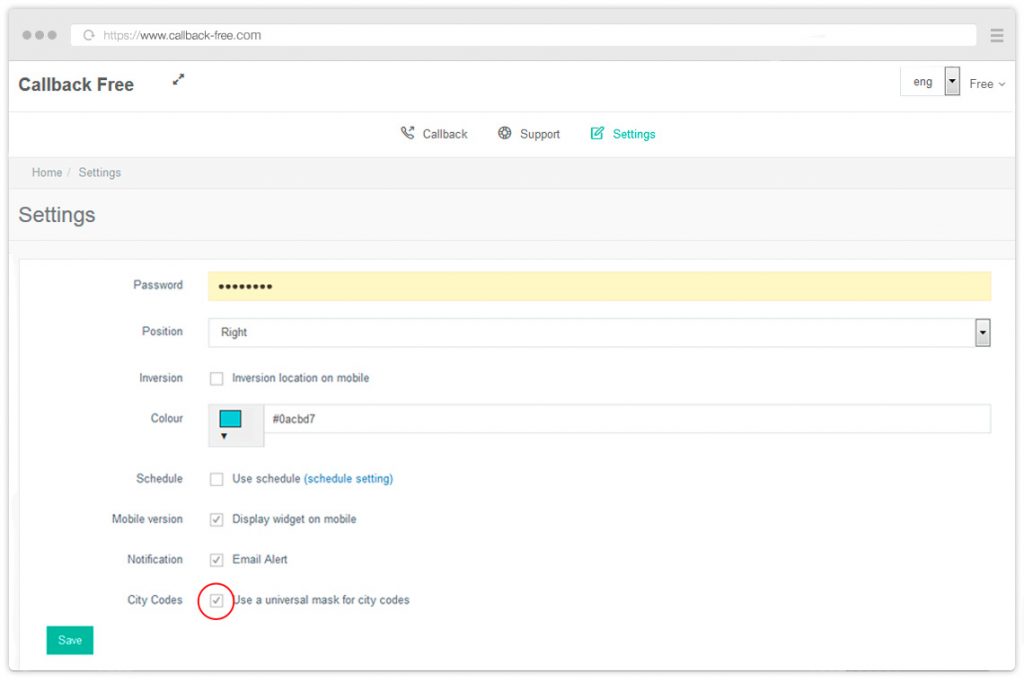This screenshot has width=1024, height=683.
Task: Disable the Email Alert notification
Action: pos(216,559)
